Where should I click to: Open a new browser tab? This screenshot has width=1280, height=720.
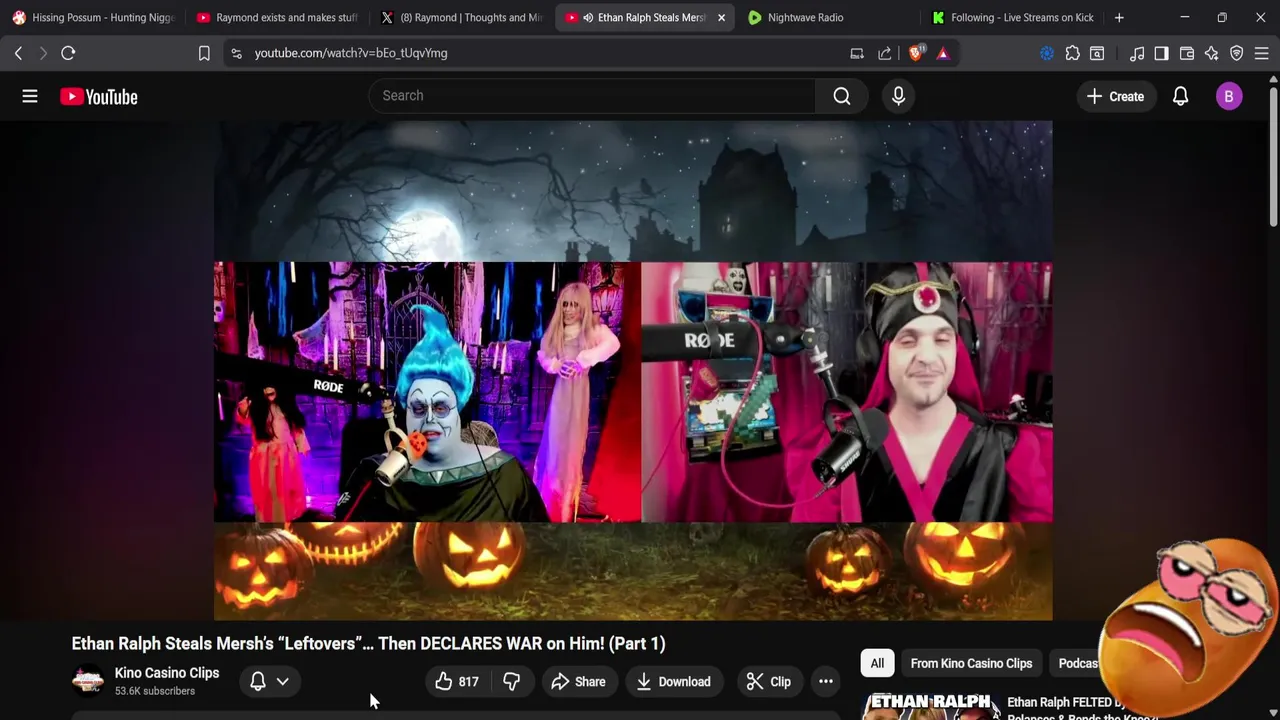point(1119,17)
